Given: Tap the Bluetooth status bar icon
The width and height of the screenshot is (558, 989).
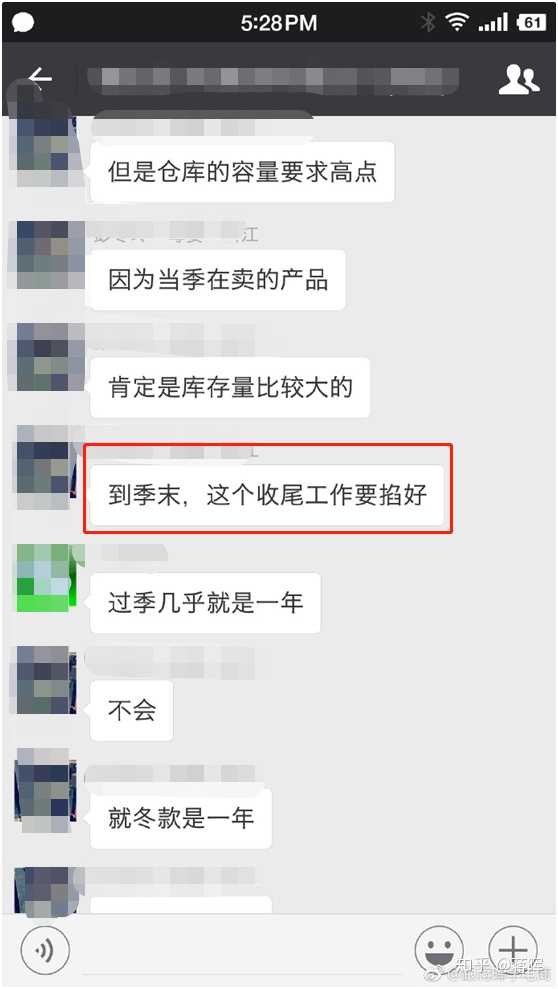Looking at the screenshot, I should (x=428, y=23).
